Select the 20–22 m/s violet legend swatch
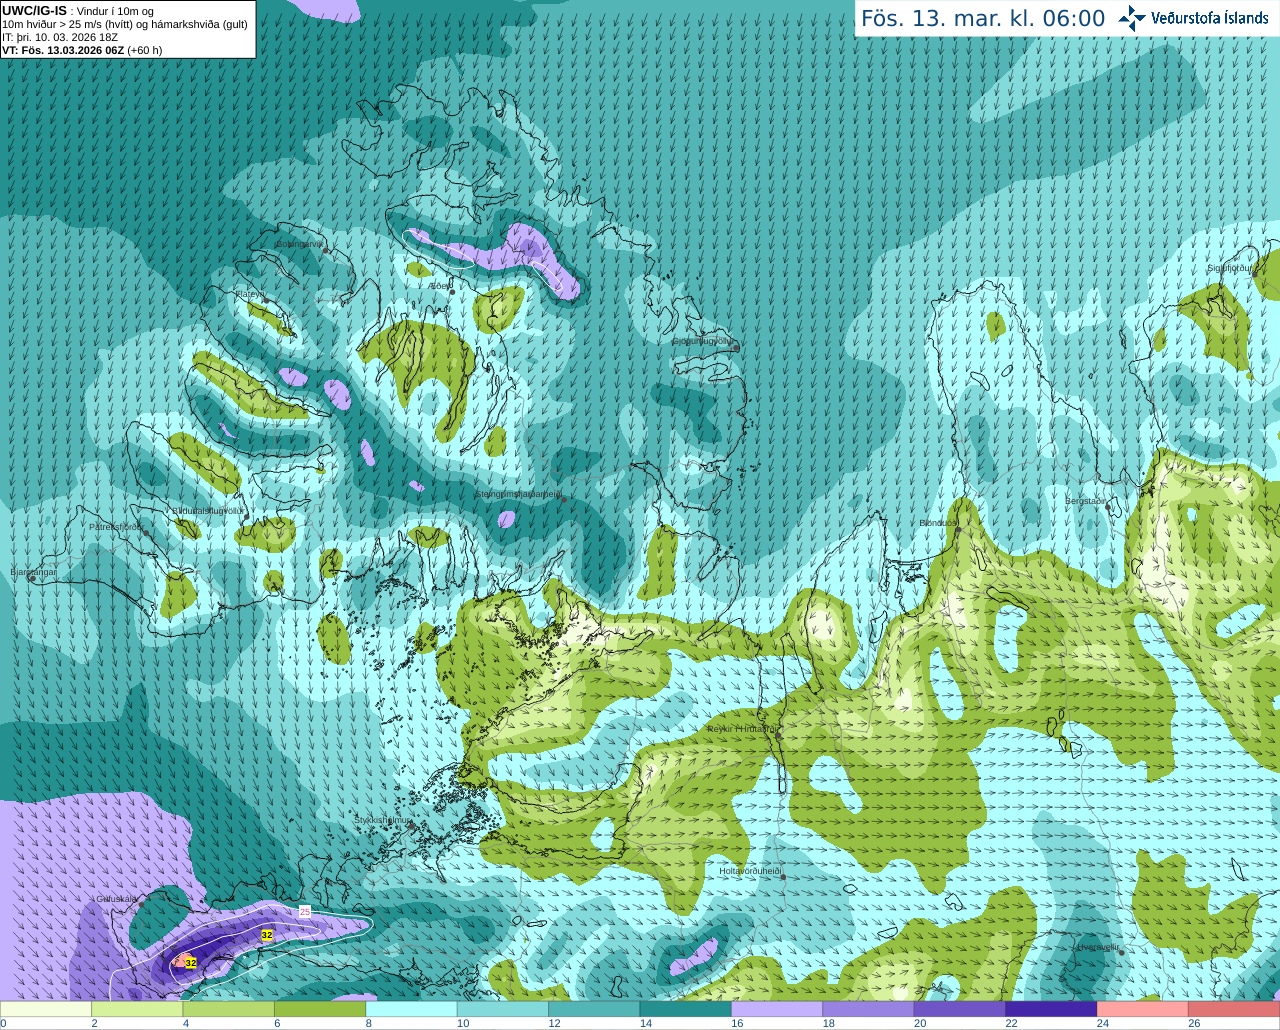Screen dimensions: 1280x1030 pos(960,1010)
